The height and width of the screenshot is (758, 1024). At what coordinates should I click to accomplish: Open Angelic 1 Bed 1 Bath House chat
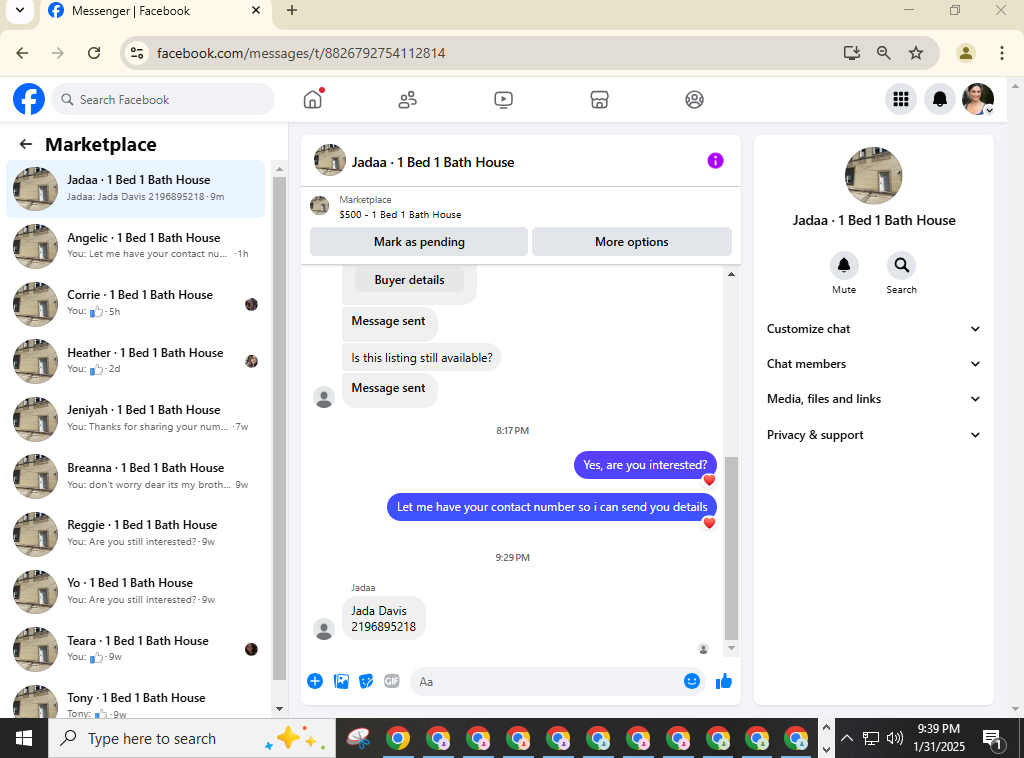pyautogui.click(x=136, y=245)
